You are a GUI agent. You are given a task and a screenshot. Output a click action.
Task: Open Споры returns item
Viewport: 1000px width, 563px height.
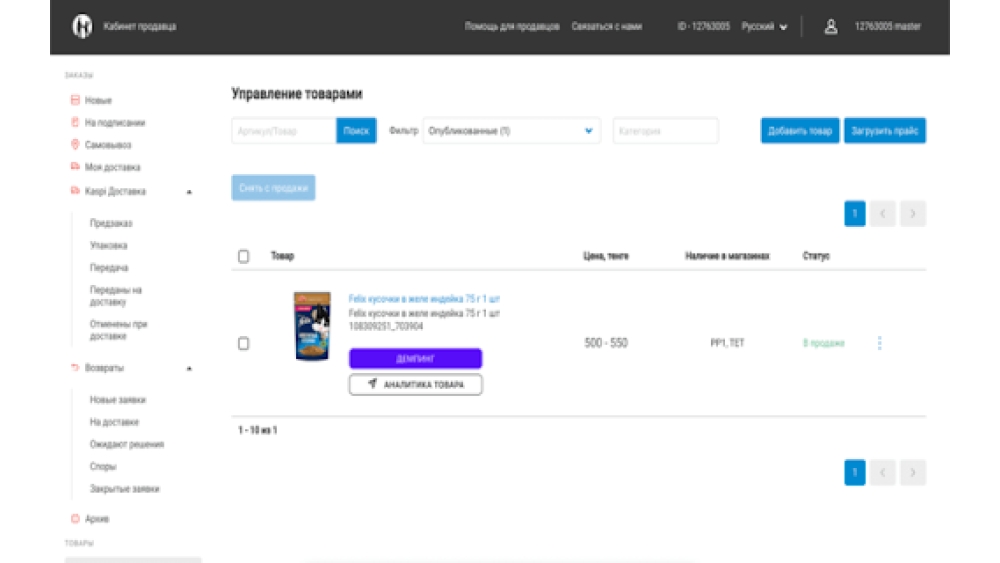tap(103, 467)
